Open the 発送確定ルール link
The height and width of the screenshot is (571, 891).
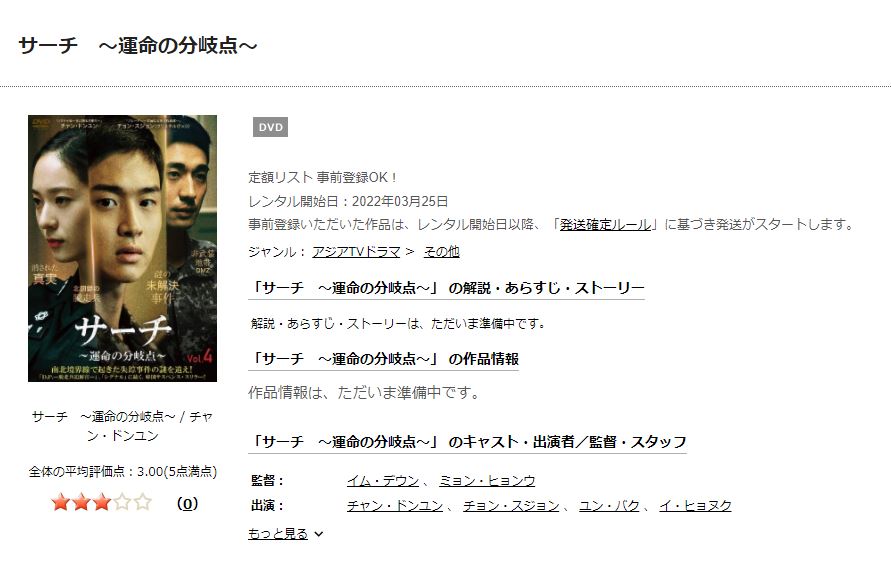(x=605, y=224)
